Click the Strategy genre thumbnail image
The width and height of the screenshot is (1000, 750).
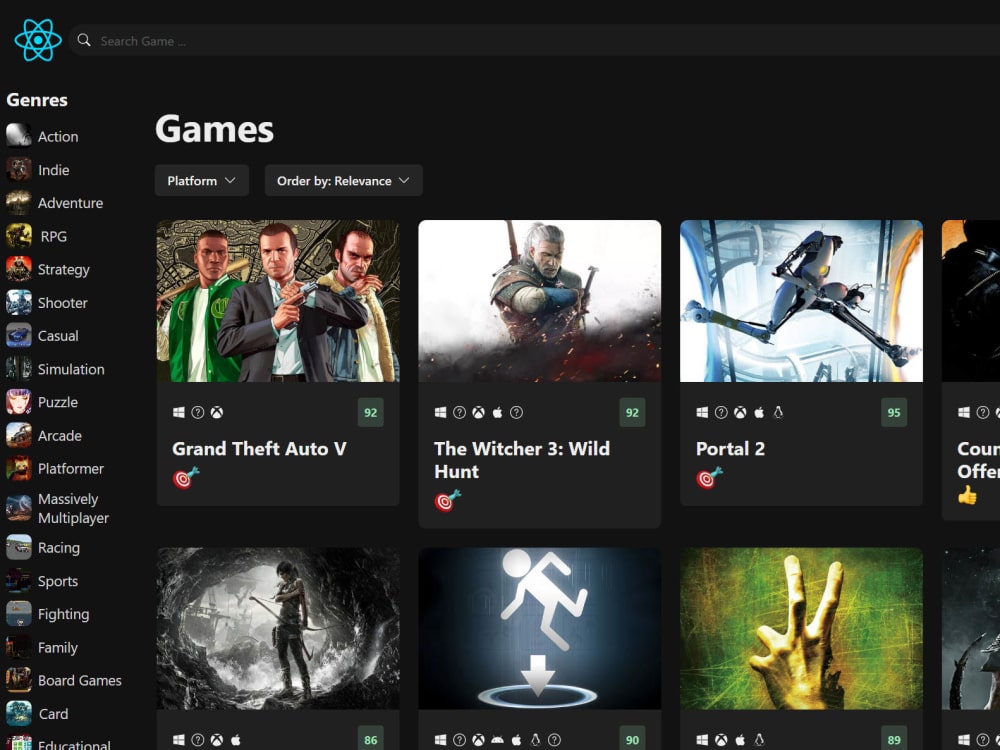(x=18, y=268)
